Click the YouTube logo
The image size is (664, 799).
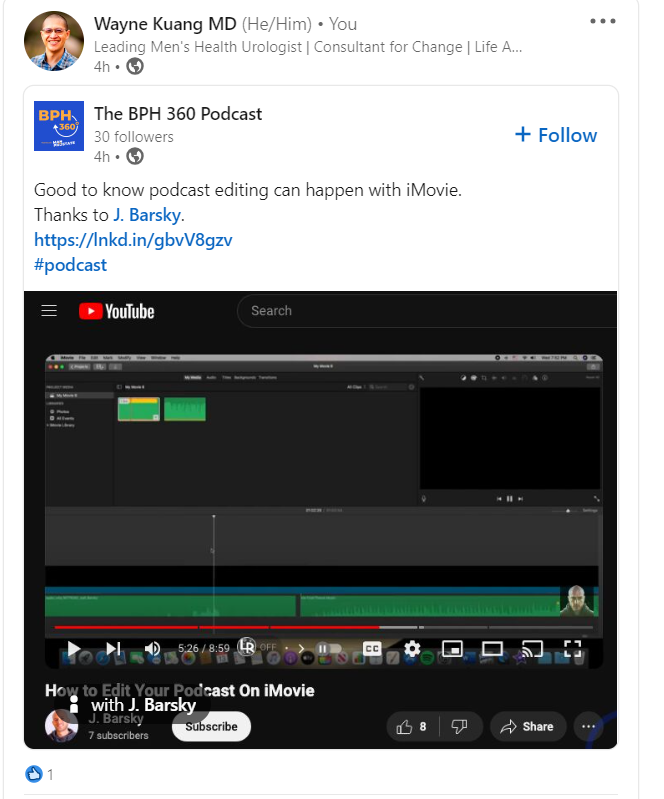117,311
